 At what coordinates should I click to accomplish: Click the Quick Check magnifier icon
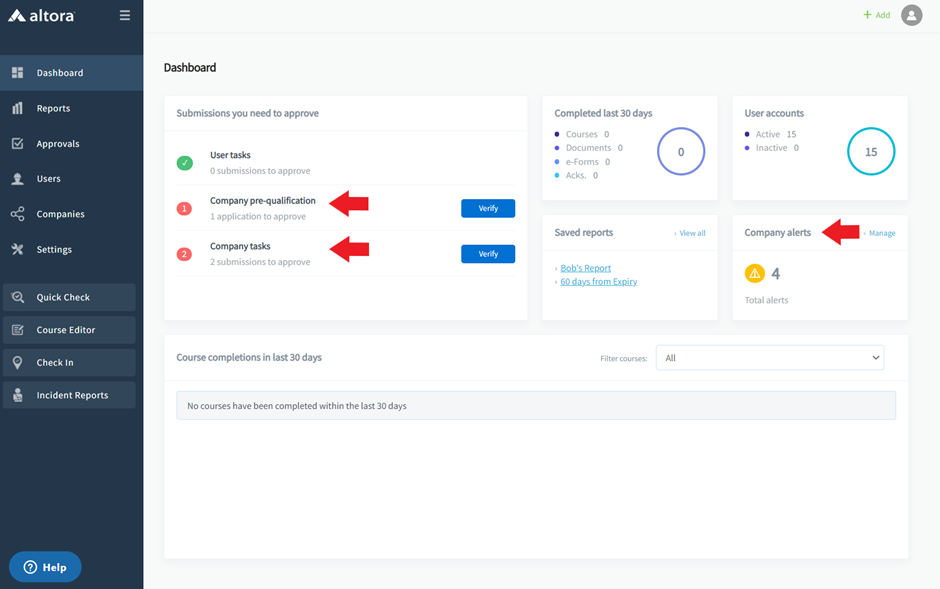point(18,297)
